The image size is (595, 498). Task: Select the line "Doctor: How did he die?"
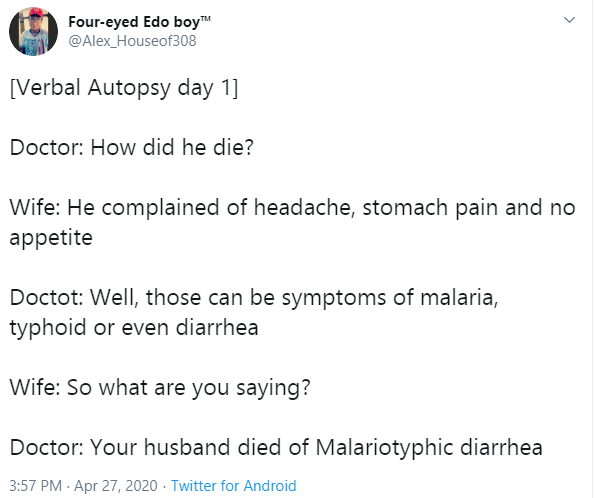(x=131, y=147)
